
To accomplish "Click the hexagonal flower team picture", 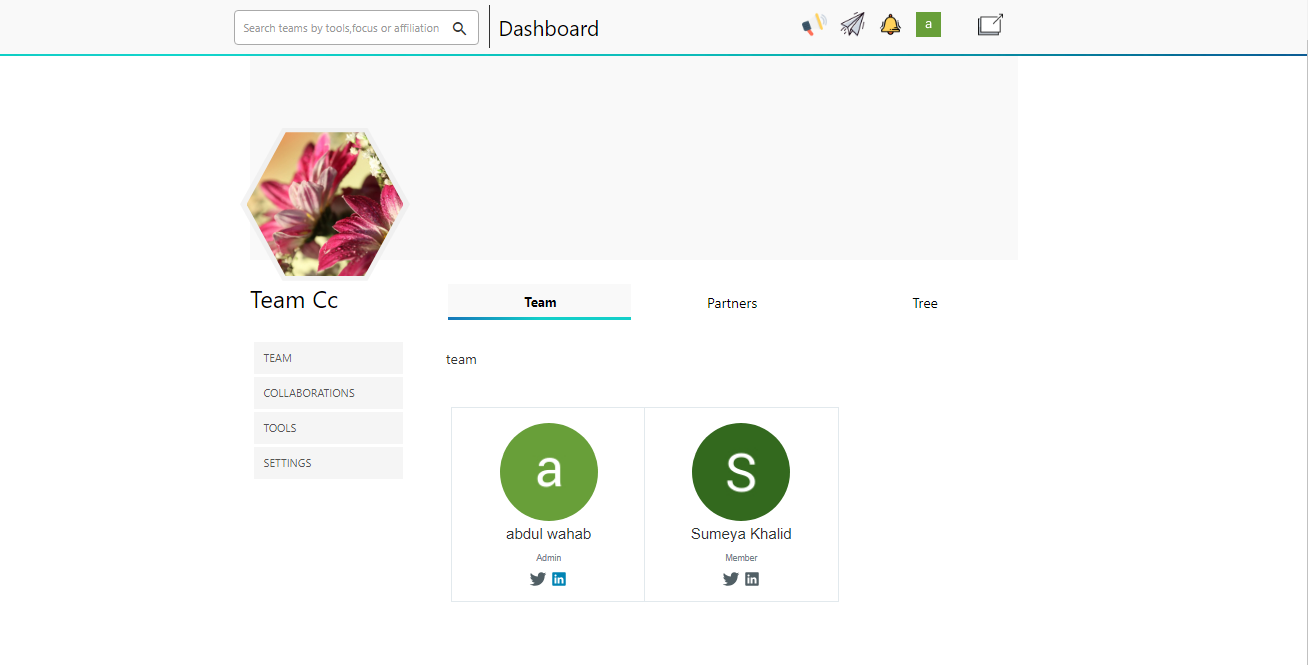I will coord(325,204).
